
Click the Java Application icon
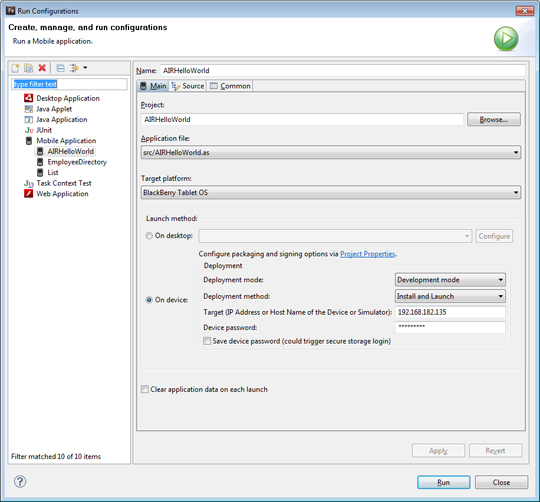coord(29,119)
